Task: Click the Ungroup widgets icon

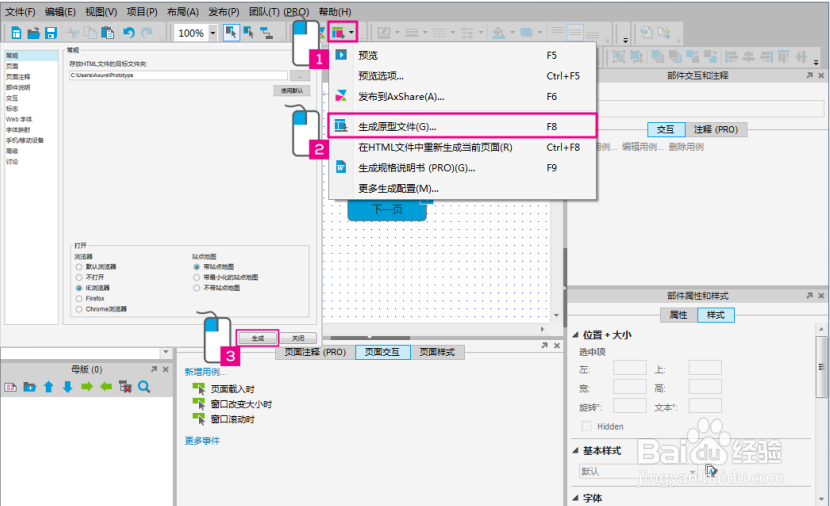Action: tap(636, 57)
